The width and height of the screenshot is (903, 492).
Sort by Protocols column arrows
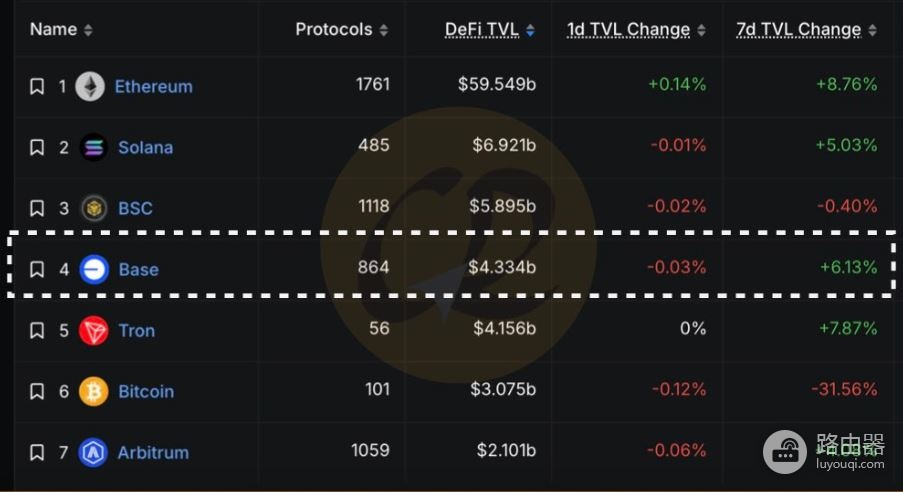pos(384,30)
